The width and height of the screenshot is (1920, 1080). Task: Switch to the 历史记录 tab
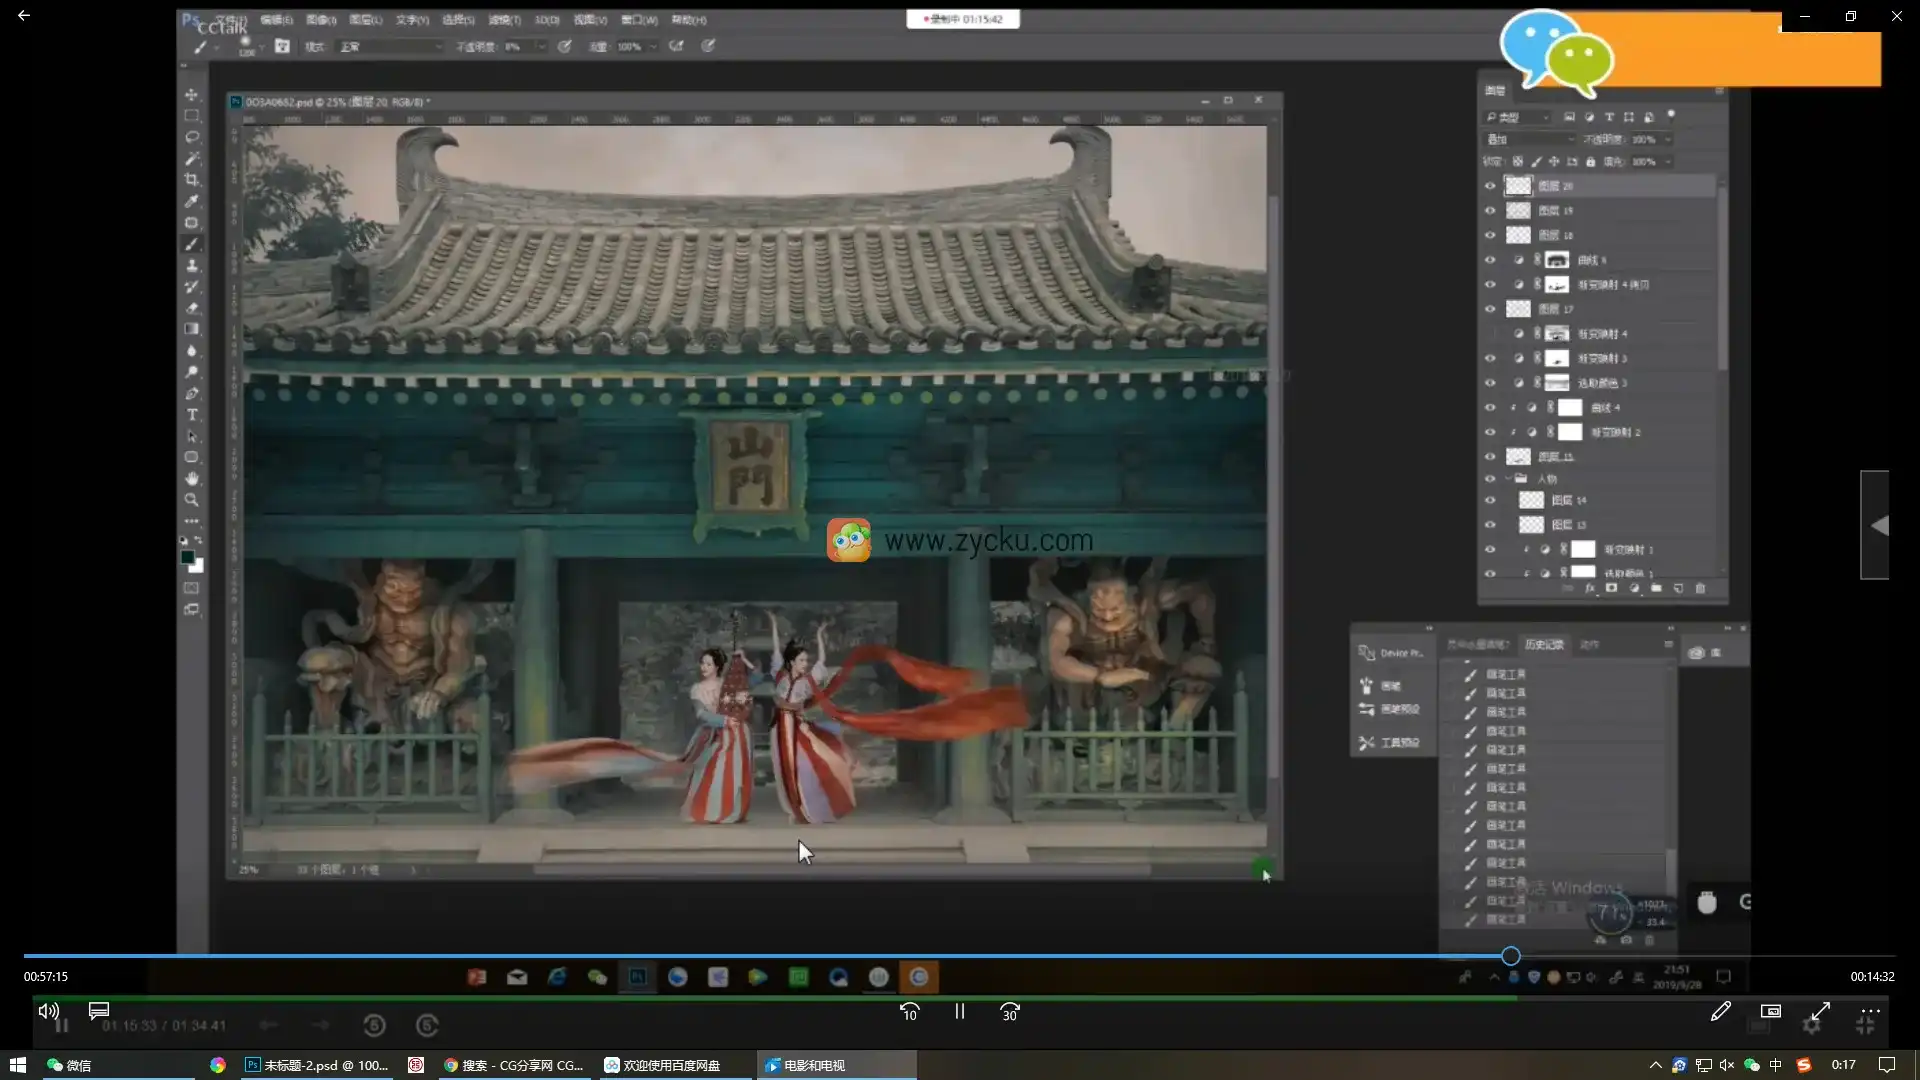pos(1543,645)
